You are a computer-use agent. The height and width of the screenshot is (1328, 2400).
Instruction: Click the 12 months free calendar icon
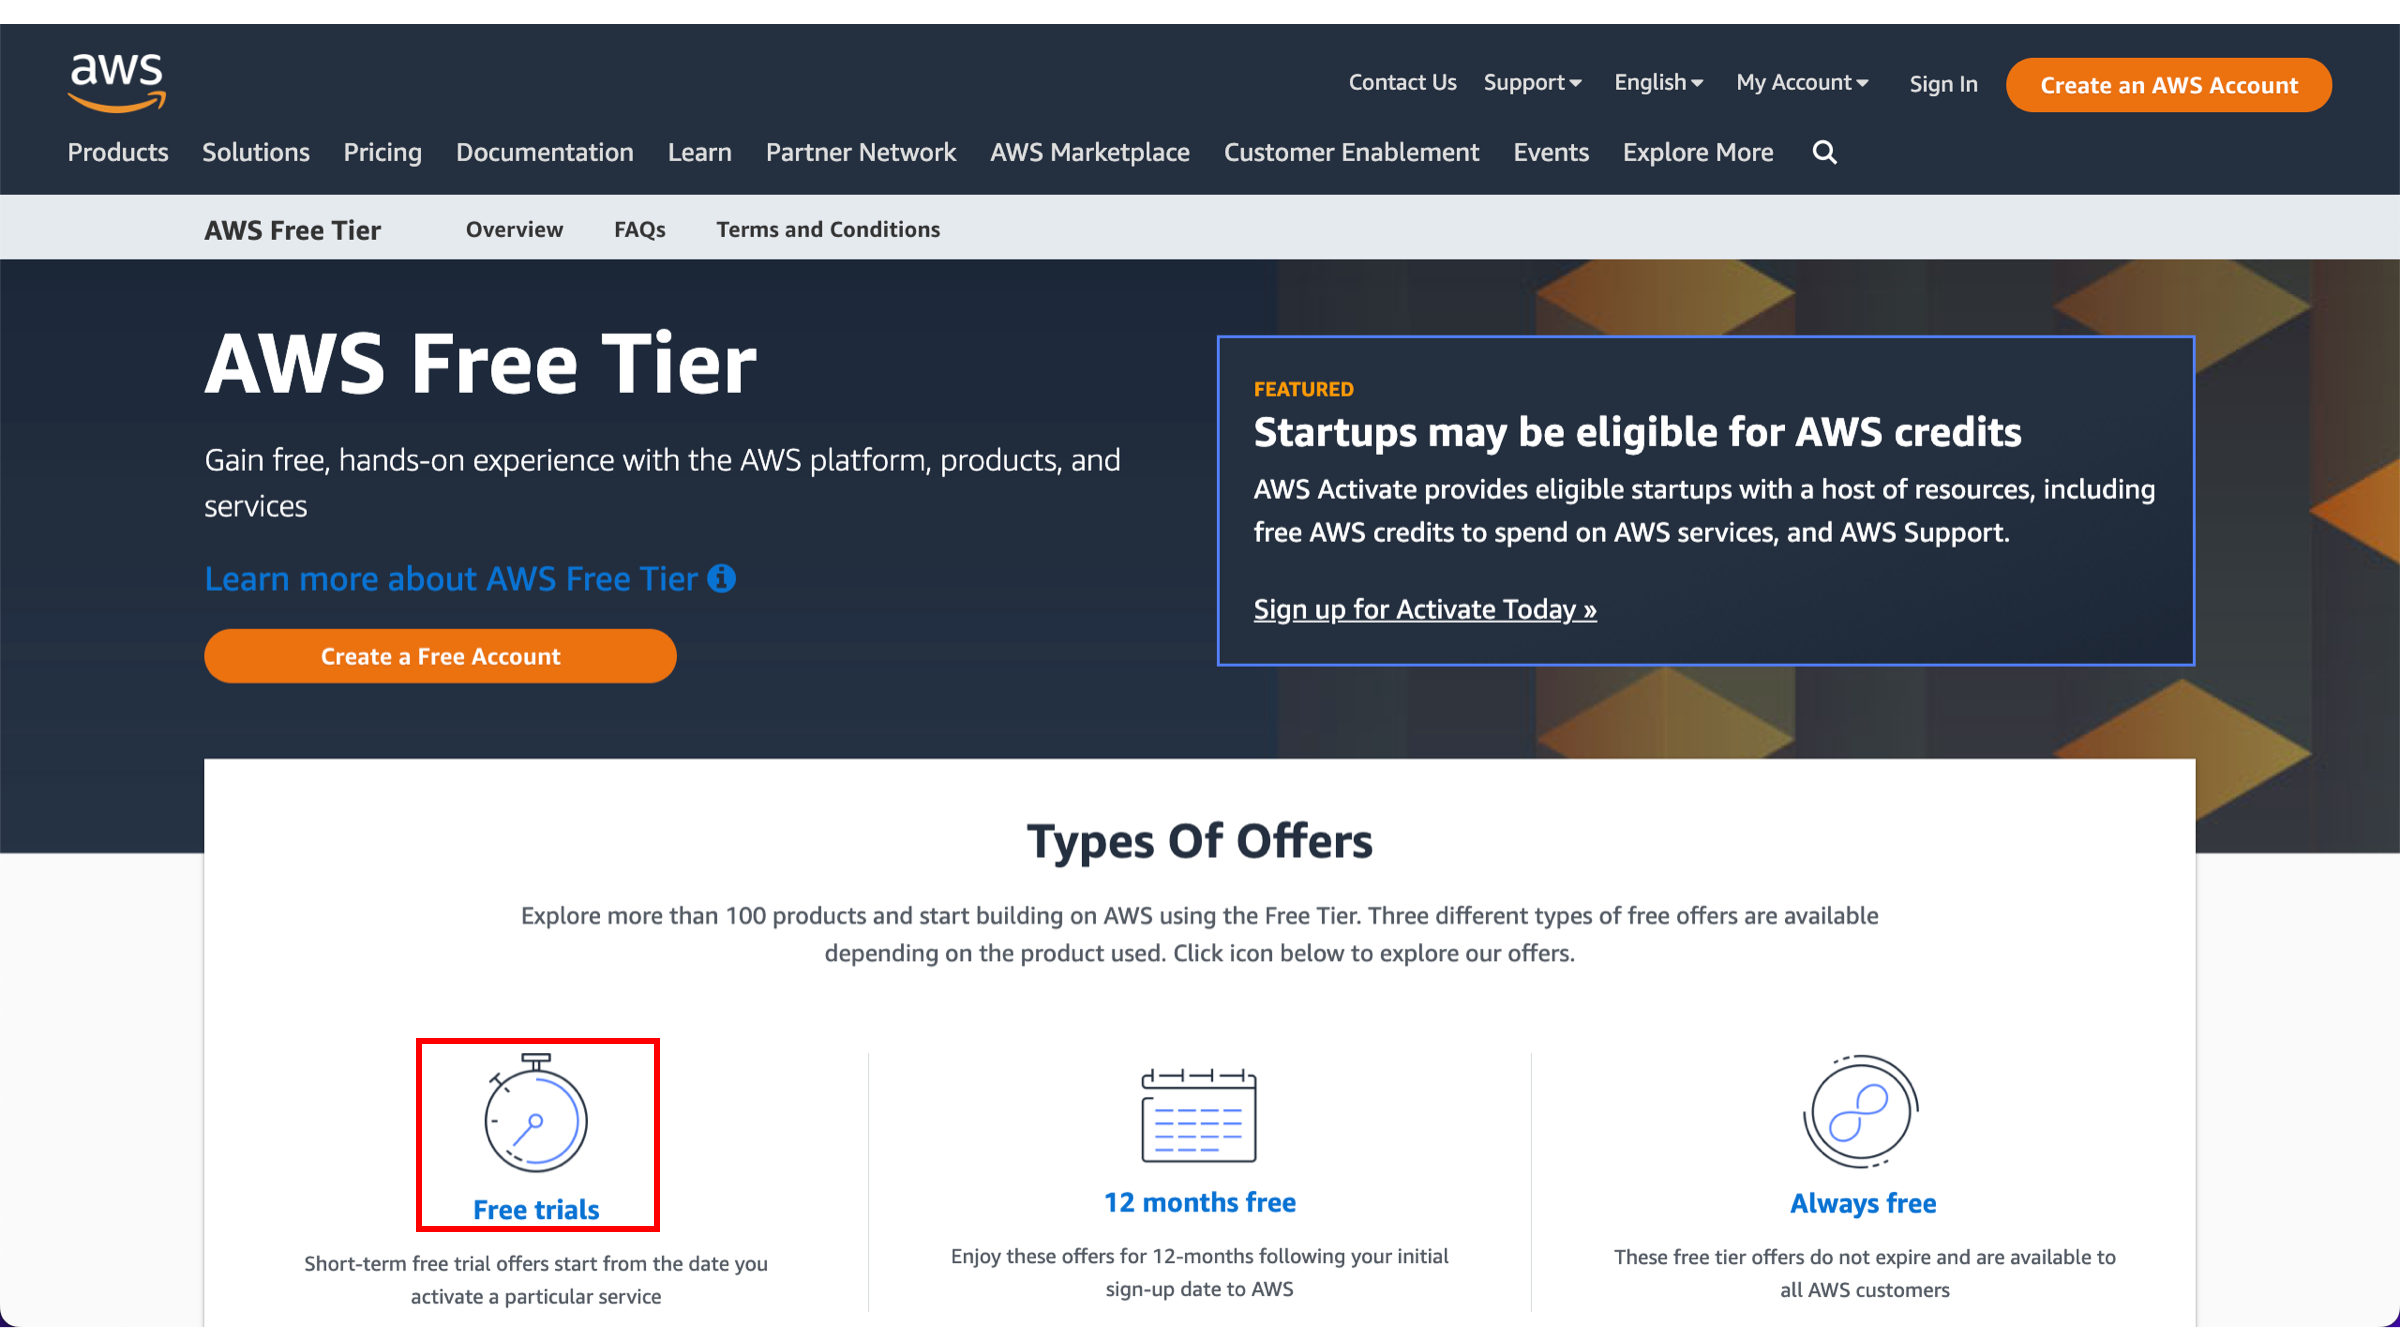1198,1112
